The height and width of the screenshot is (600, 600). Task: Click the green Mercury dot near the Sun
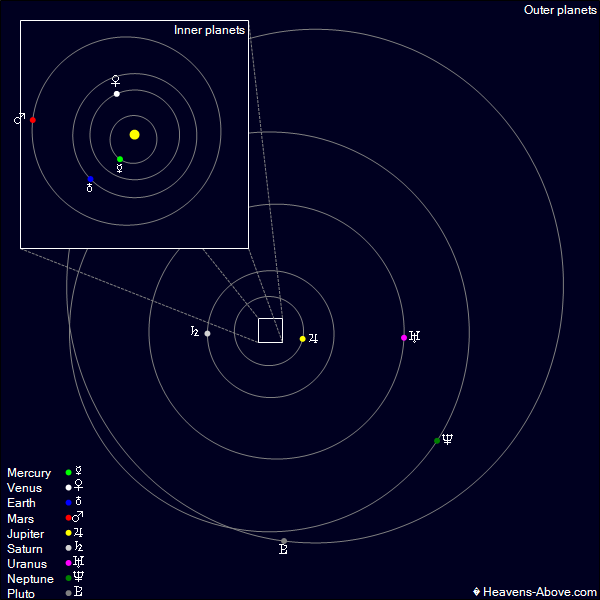[120, 159]
